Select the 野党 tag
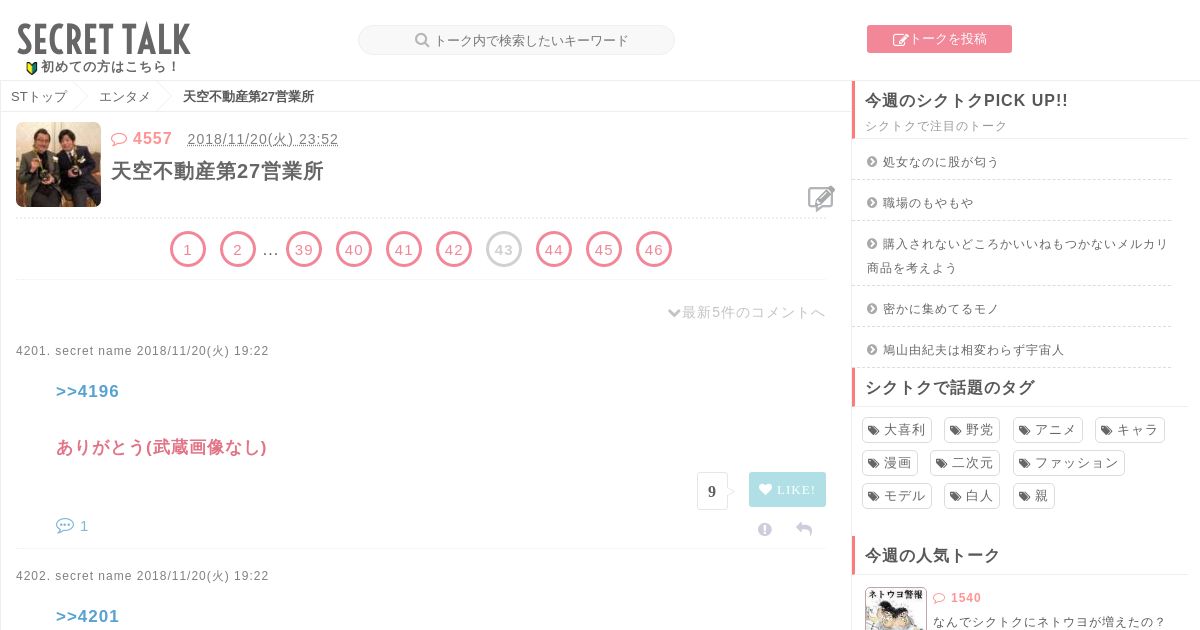 point(972,430)
